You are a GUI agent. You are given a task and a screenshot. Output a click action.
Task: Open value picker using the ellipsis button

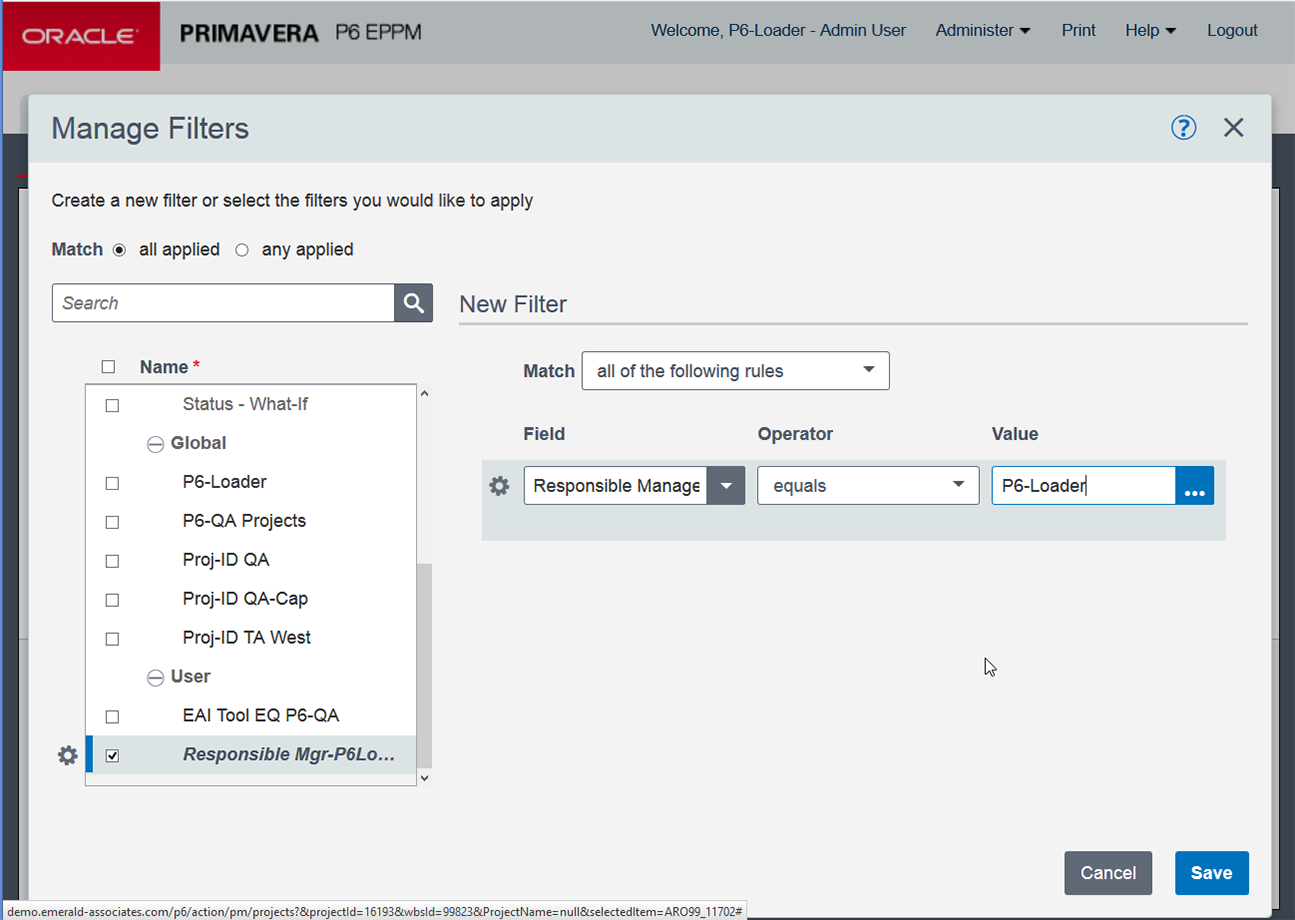click(x=1195, y=485)
